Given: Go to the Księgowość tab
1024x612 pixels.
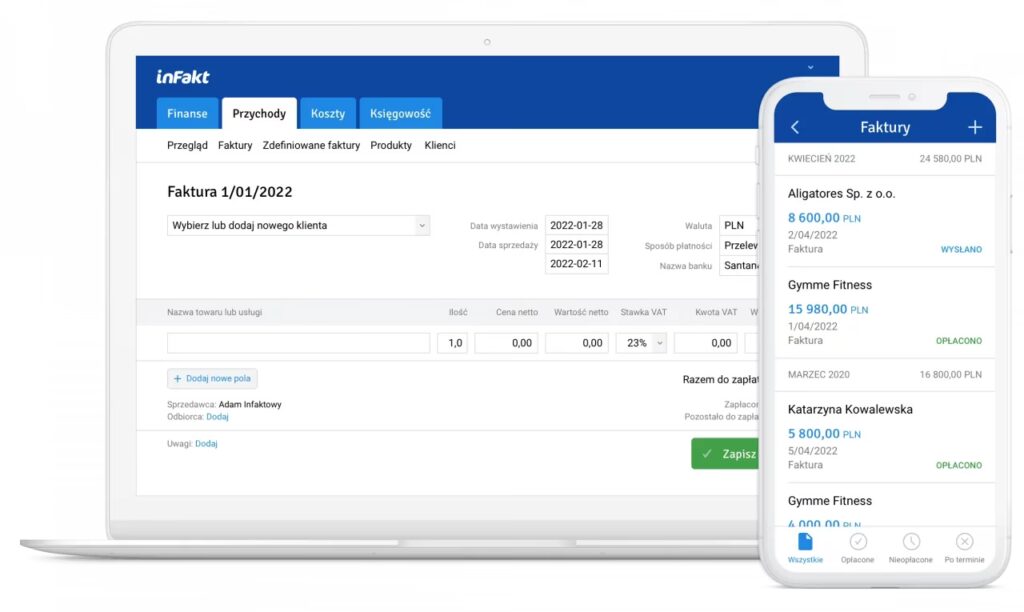Looking at the screenshot, I should tap(399, 114).
